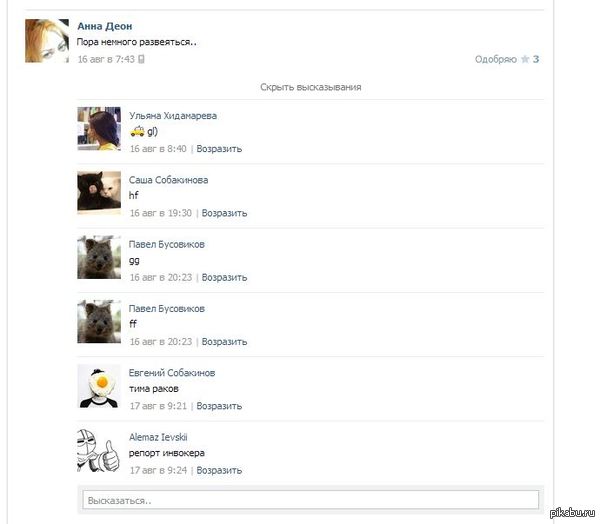600x524 pixels.
Task: Reply to Саша Собакинова's hf comment
Action: [x=224, y=213]
